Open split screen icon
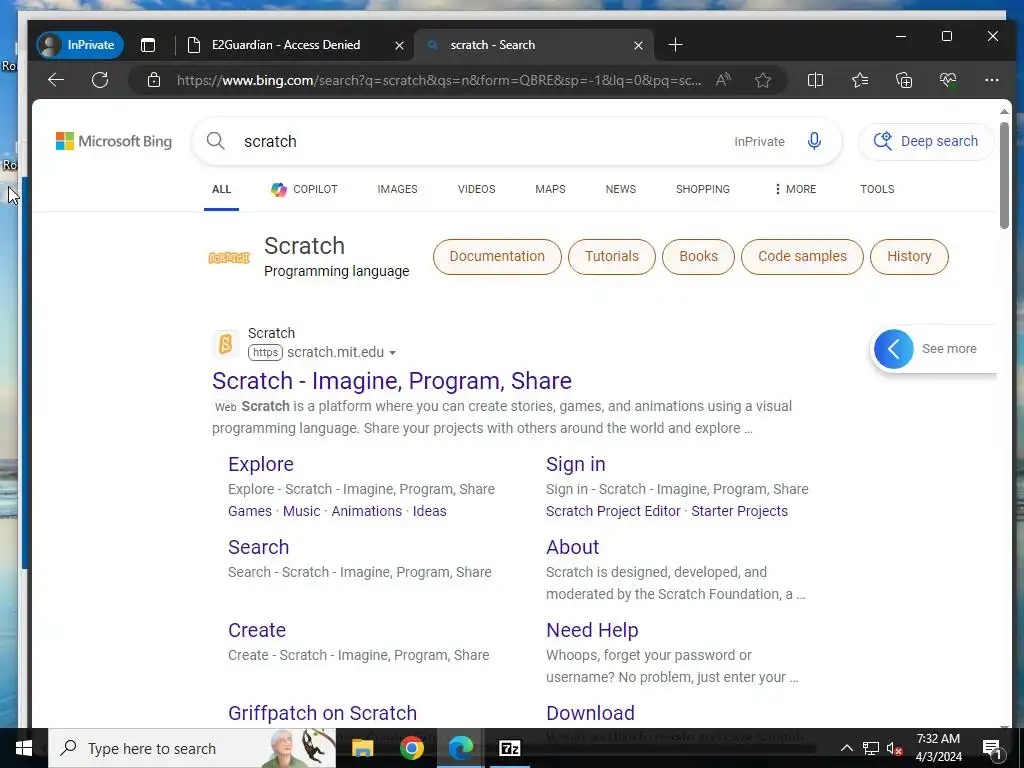This screenshot has width=1024, height=768. click(815, 80)
